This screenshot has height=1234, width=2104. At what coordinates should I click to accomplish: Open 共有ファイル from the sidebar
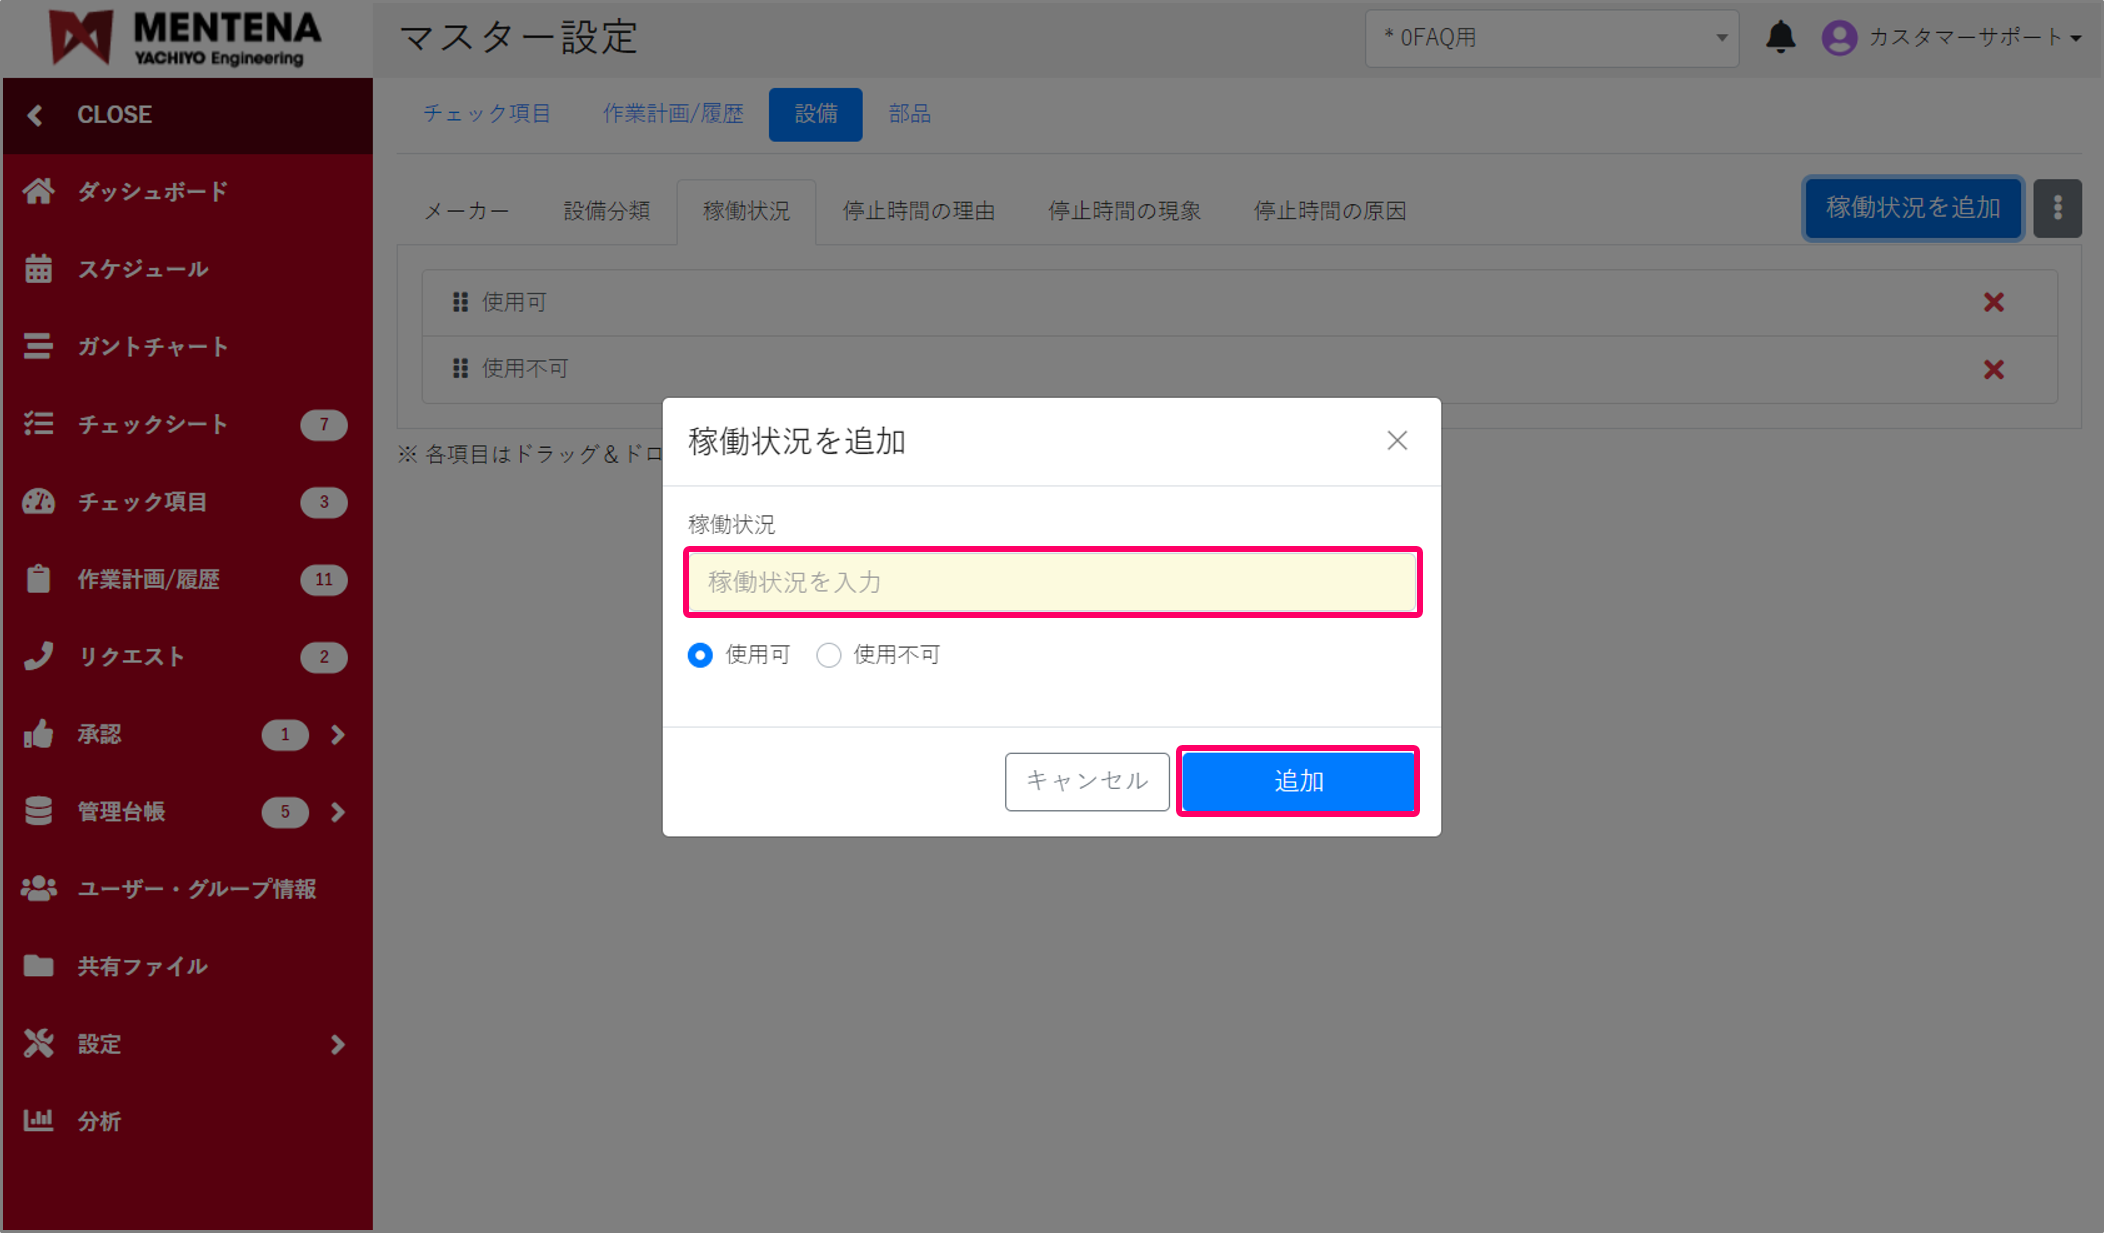click(x=142, y=965)
